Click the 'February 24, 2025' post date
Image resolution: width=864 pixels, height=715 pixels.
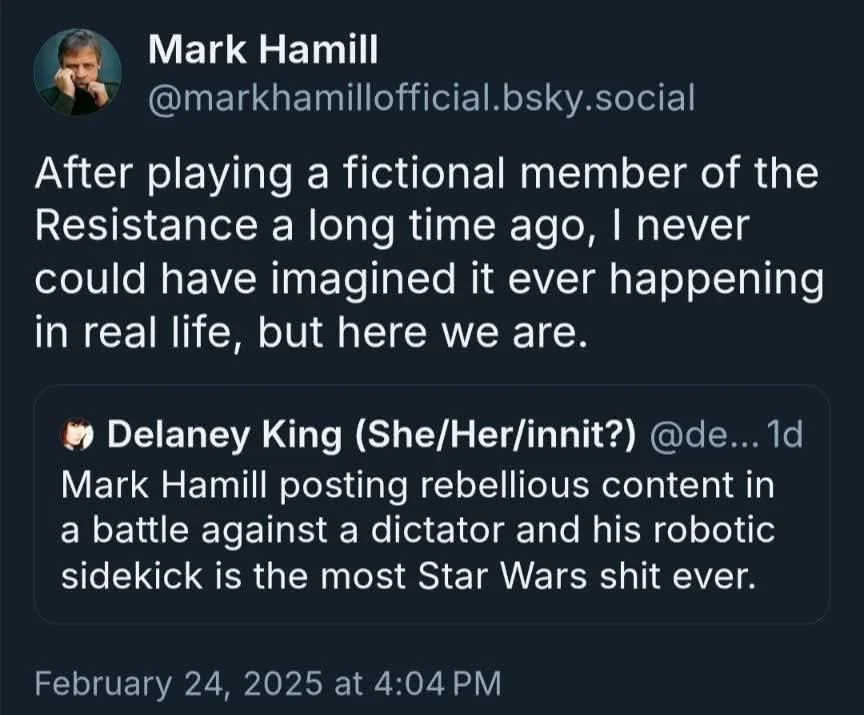[x=173, y=683]
